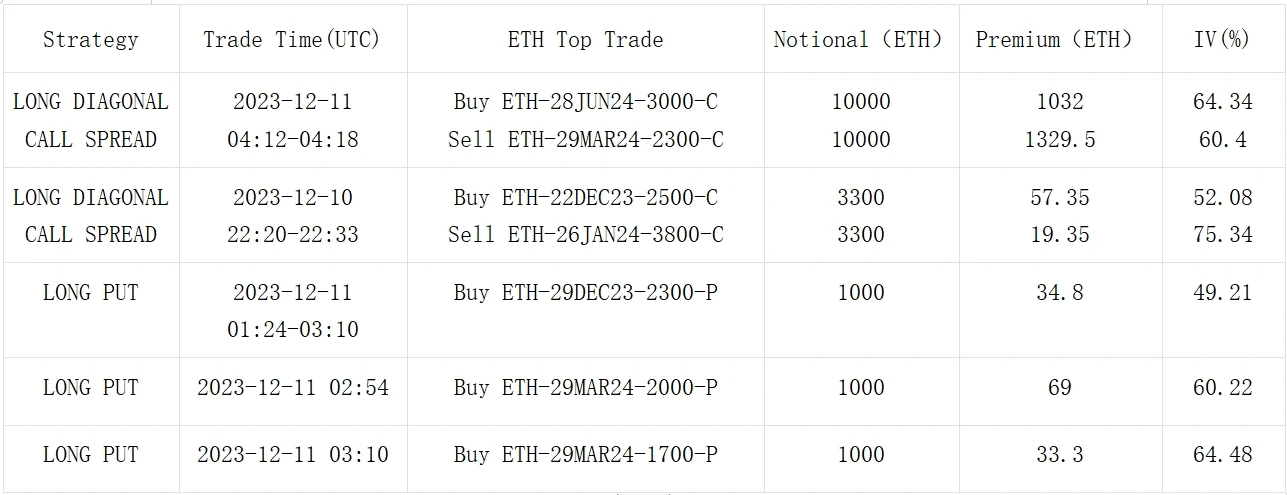Click the Buy ETH-22DEC23-2500-C trade entry
1287x495 pixels.
(585, 197)
